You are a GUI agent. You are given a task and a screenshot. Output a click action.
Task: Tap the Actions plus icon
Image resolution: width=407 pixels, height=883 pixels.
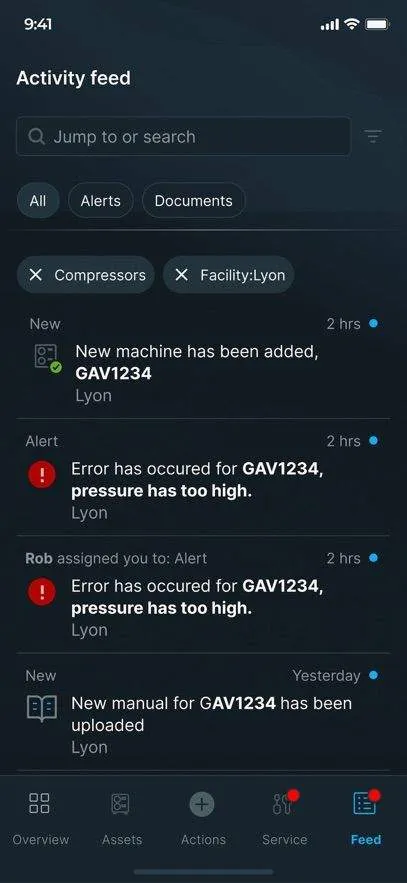(202, 804)
